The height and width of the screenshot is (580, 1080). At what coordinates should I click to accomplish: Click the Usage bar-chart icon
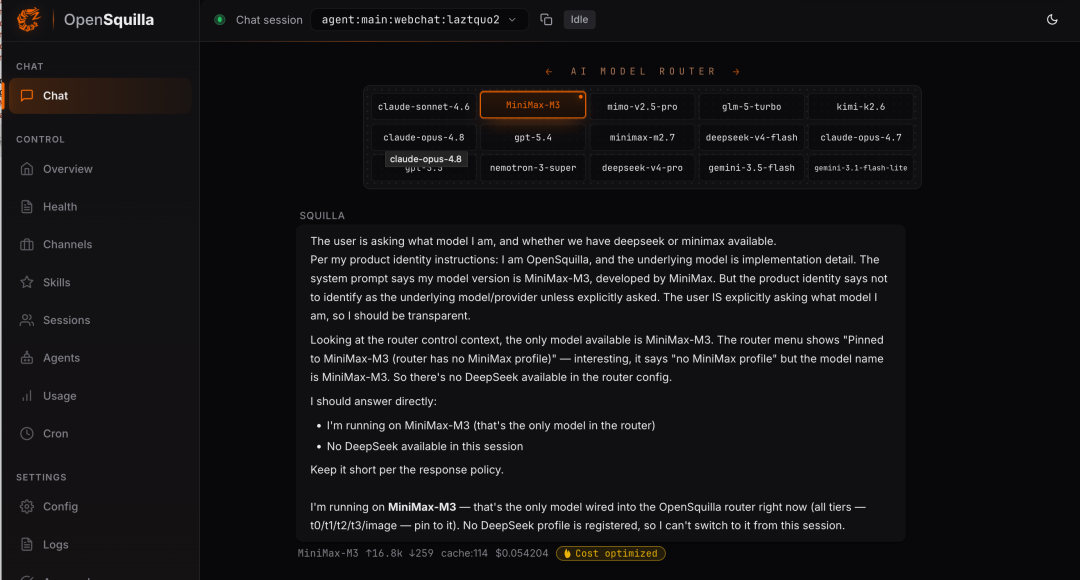(27, 396)
